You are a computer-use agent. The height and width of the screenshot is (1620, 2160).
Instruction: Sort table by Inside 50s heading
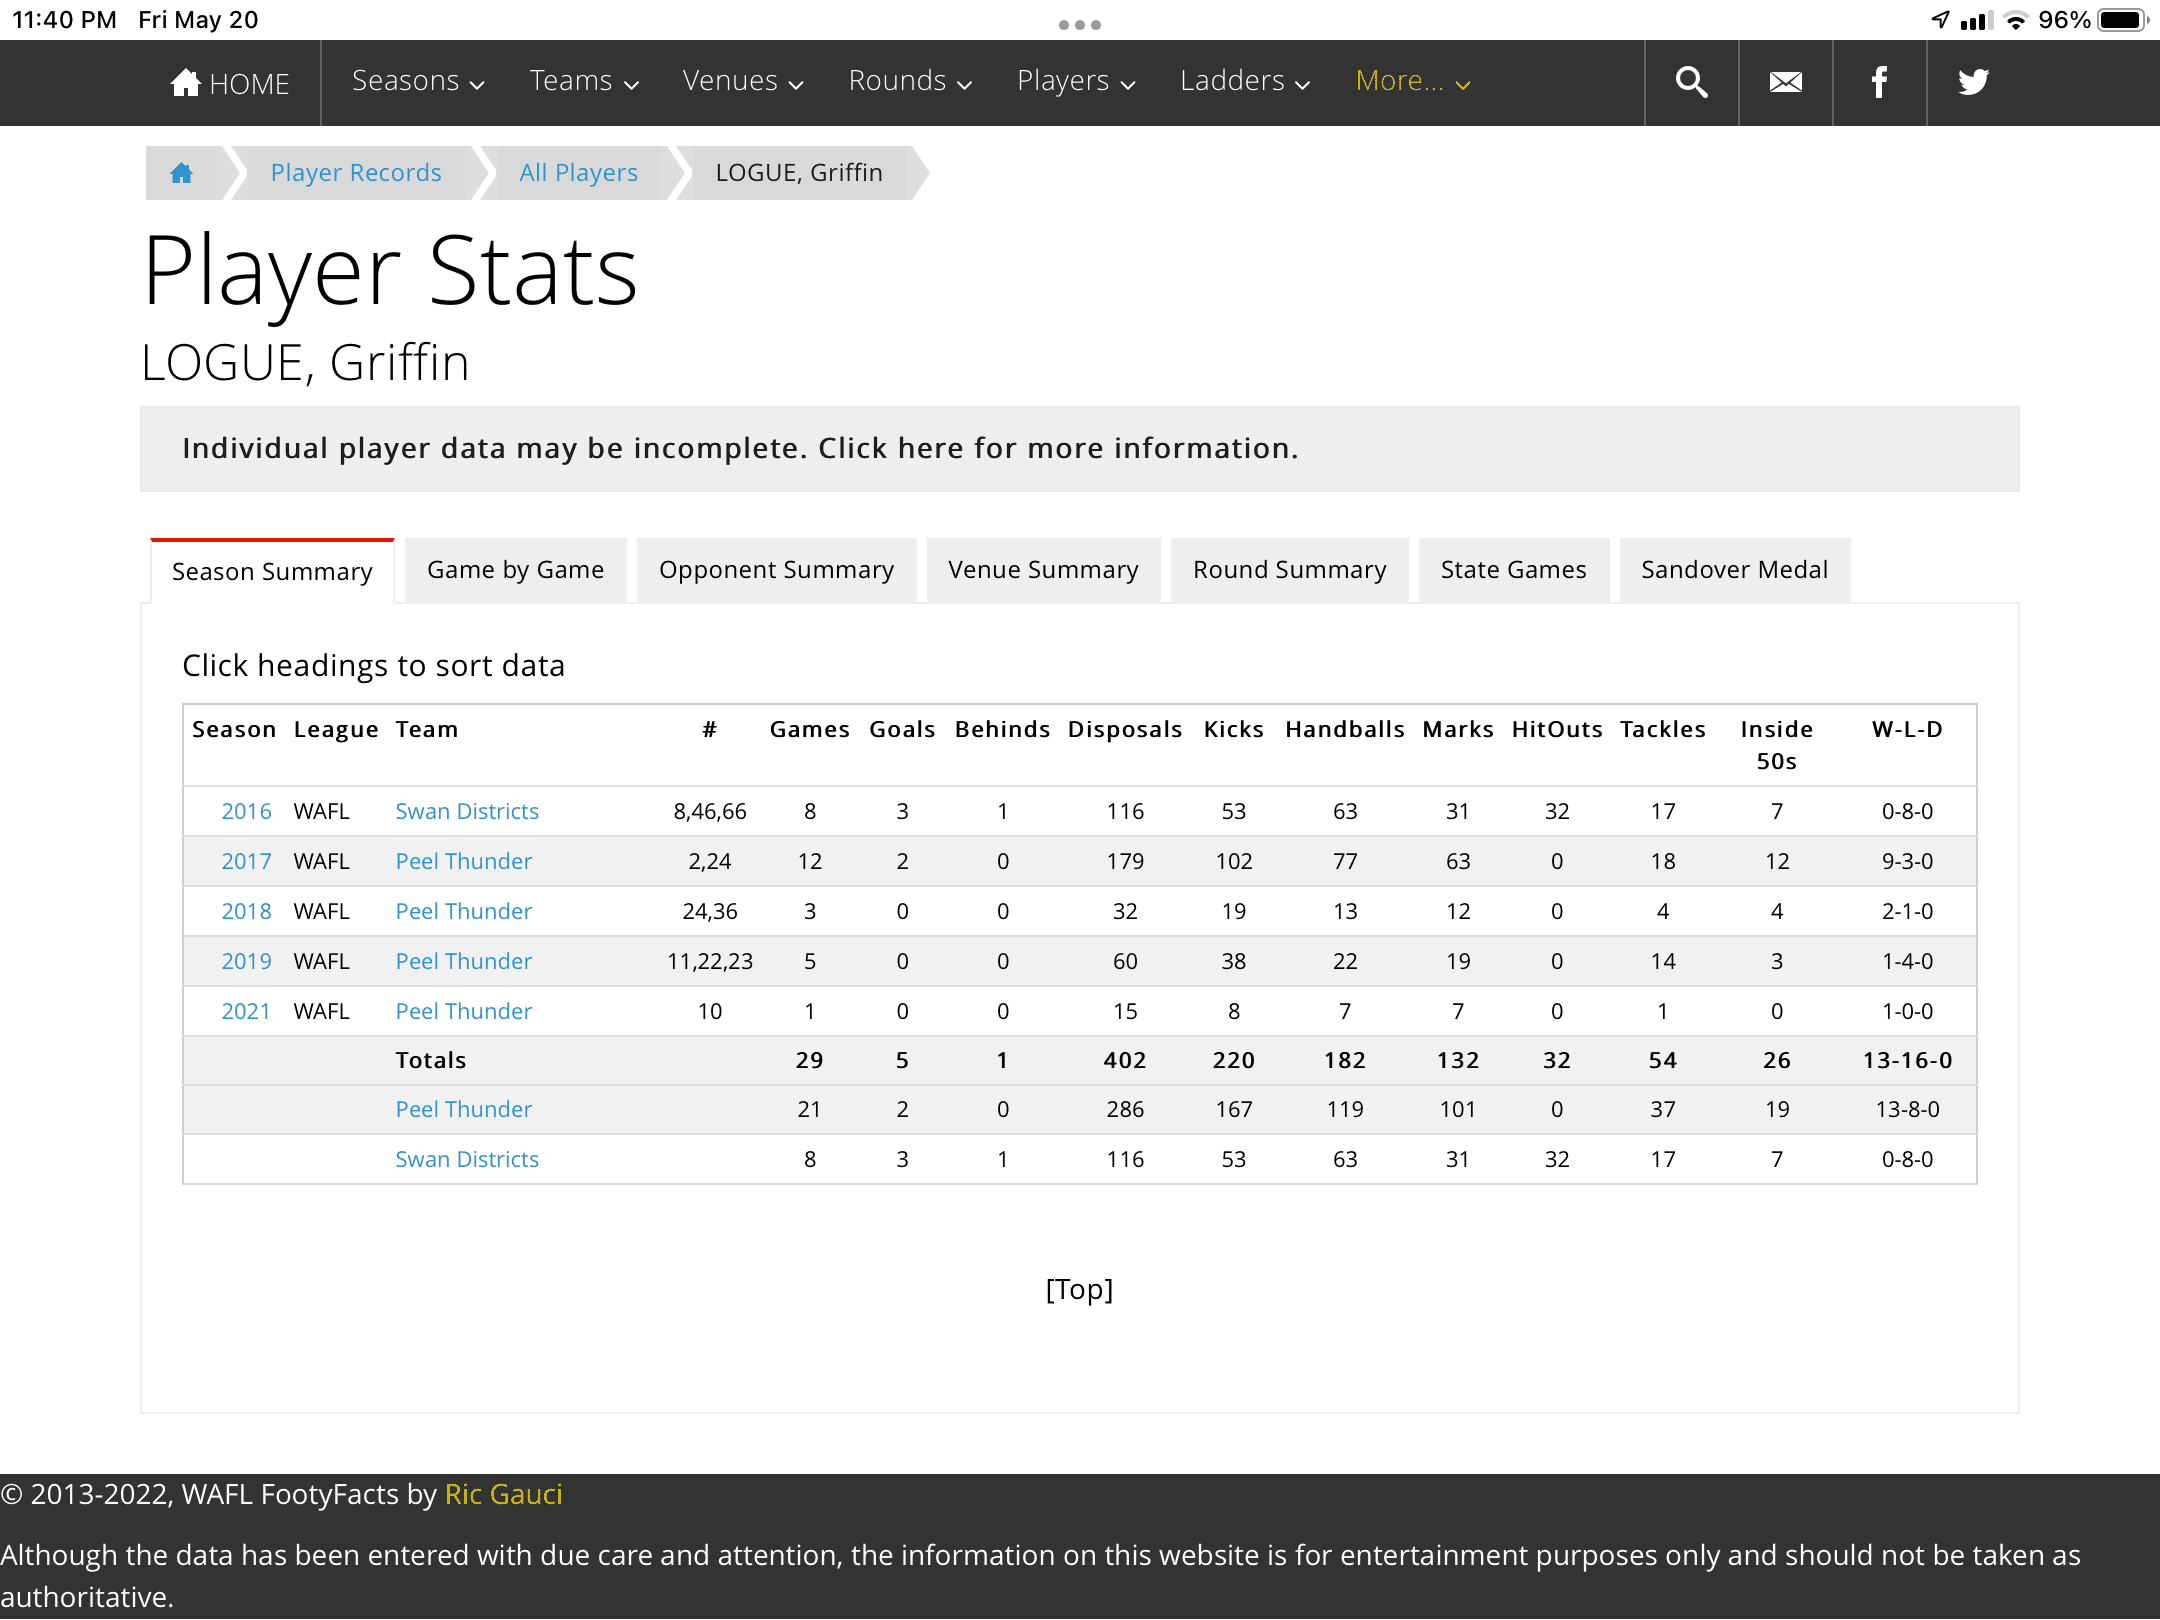(x=1777, y=745)
